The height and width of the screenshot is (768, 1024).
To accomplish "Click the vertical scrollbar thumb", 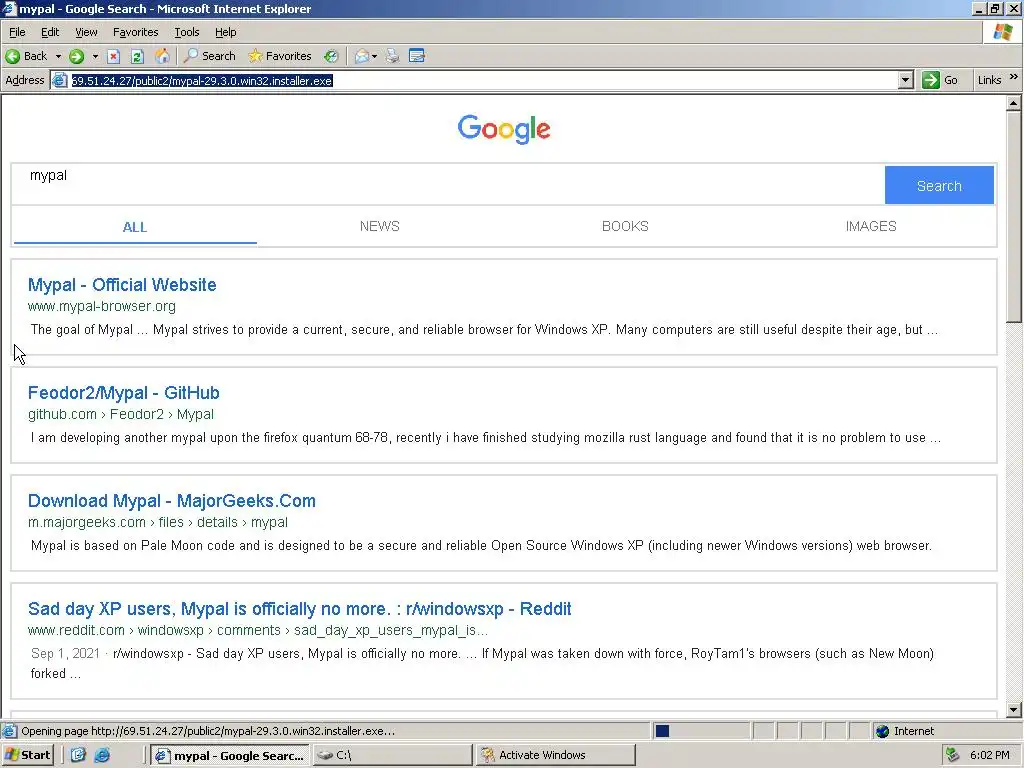I will click(x=1014, y=216).
